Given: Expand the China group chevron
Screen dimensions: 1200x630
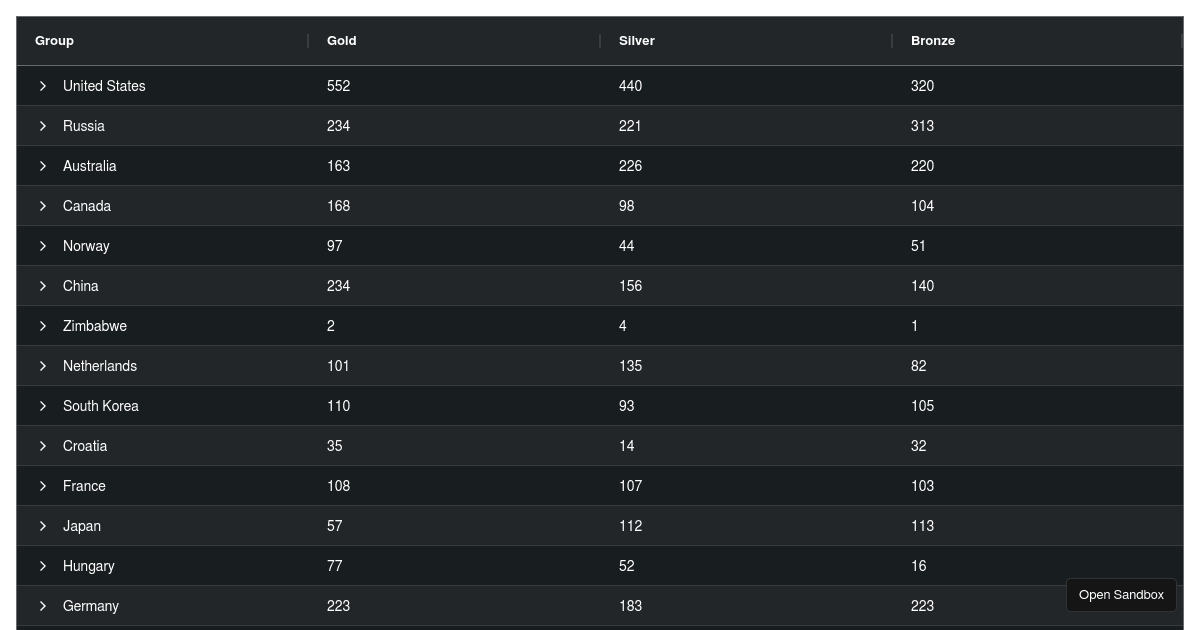Looking at the screenshot, I should tap(43, 286).
